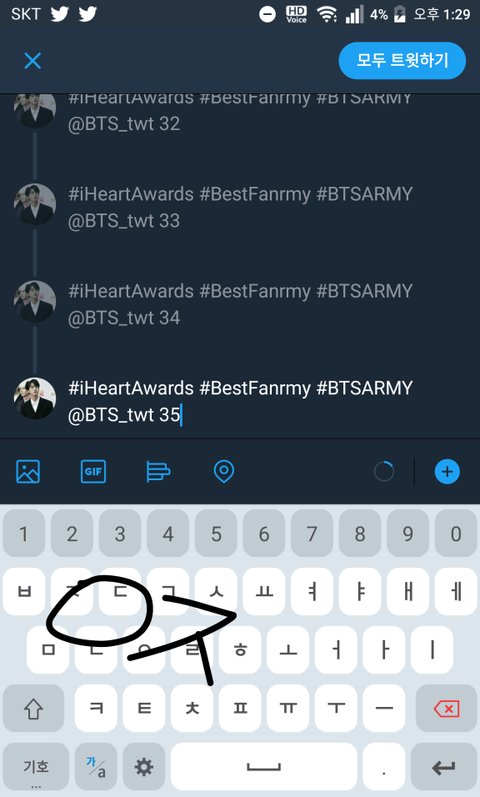Viewport: 480px width, 797px height.
Task: Open the GIF picker
Action: 93,471
